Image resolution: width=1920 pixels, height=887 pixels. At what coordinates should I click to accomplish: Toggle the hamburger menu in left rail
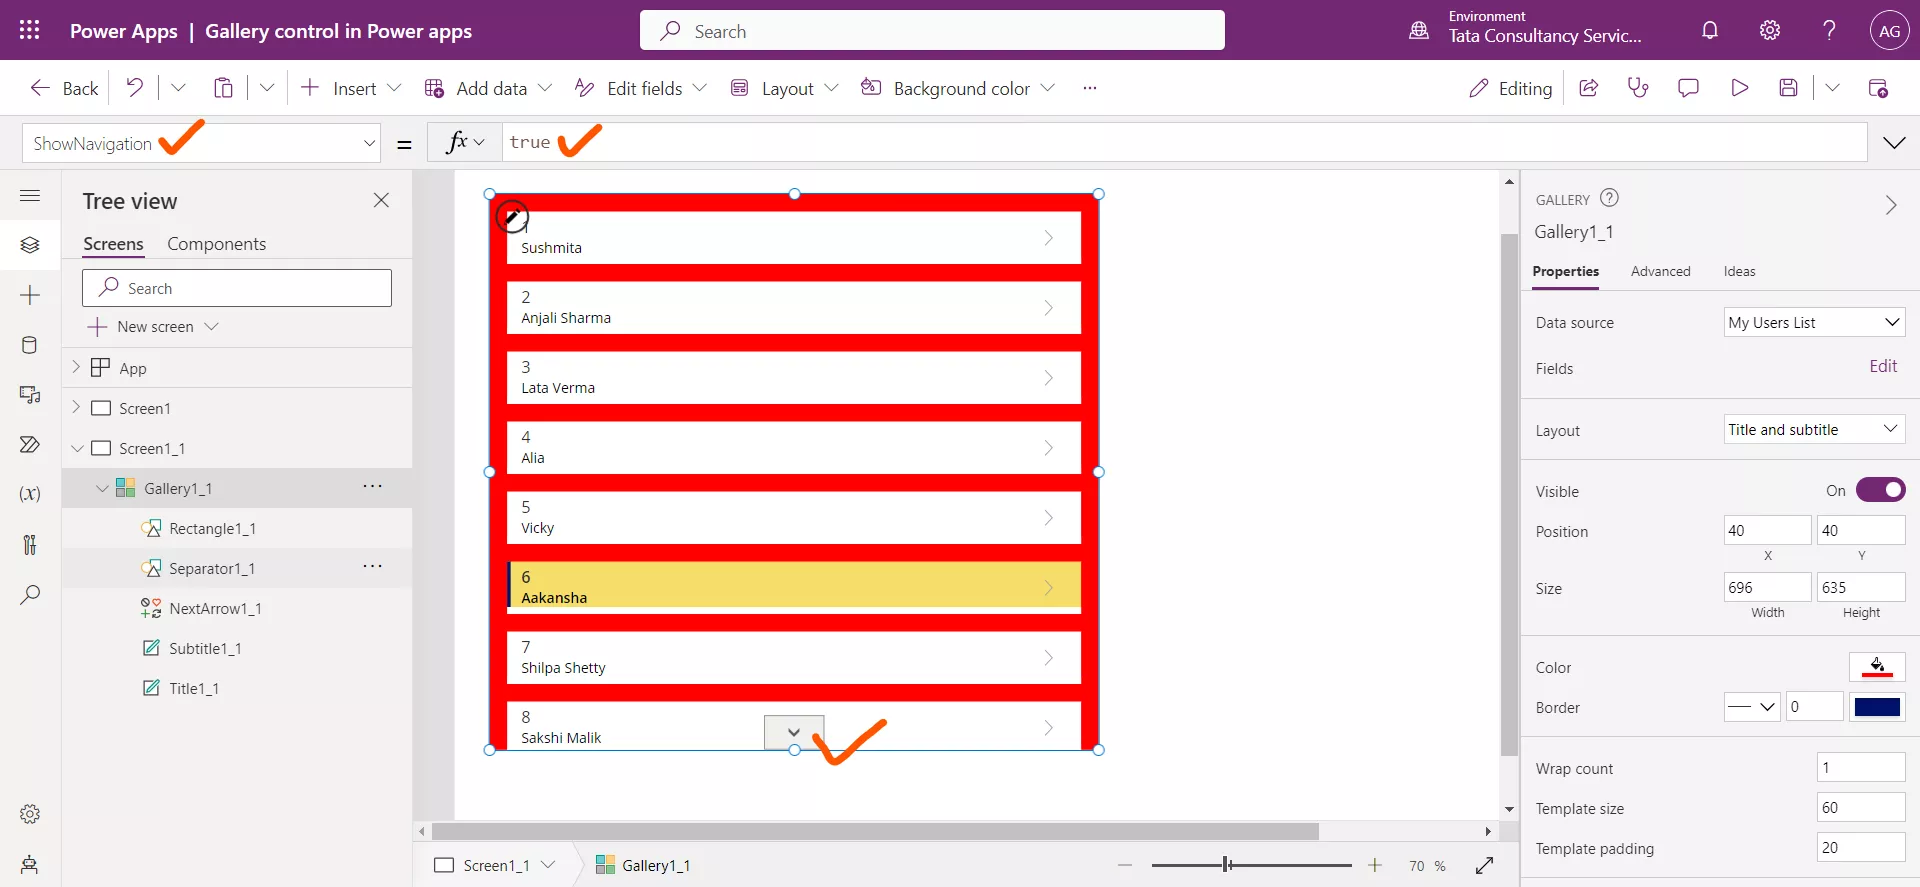30,196
